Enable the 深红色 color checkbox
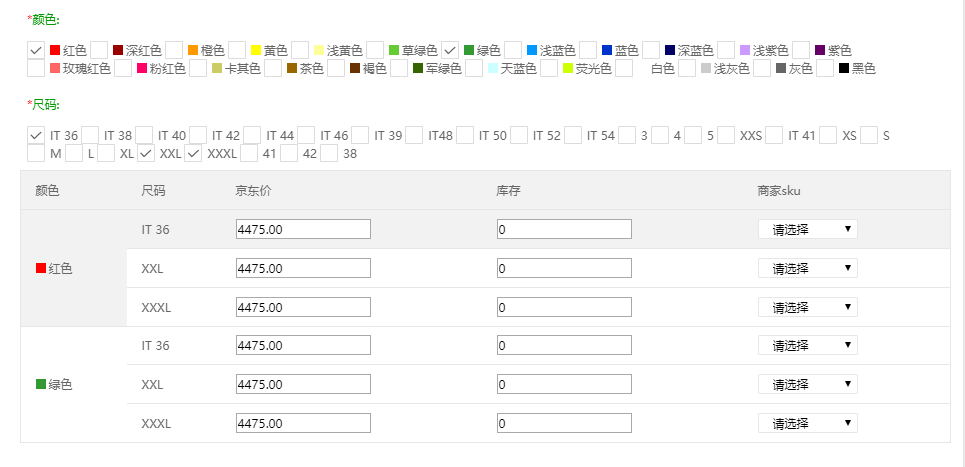This screenshot has height=467, width=965. pyautogui.click(x=99, y=50)
